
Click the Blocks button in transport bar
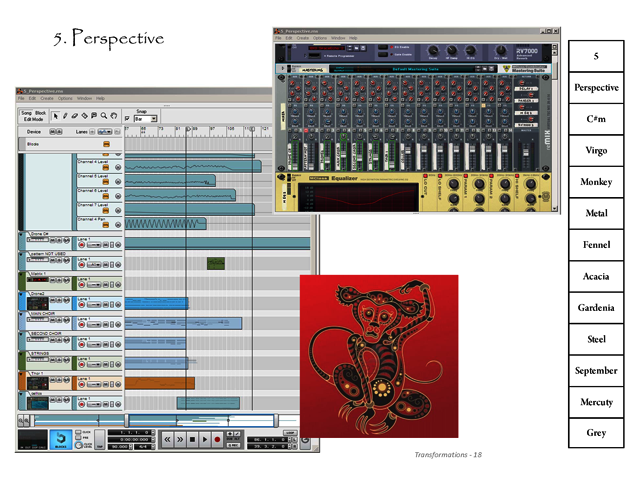pyautogui.click(x=60, y=440)
